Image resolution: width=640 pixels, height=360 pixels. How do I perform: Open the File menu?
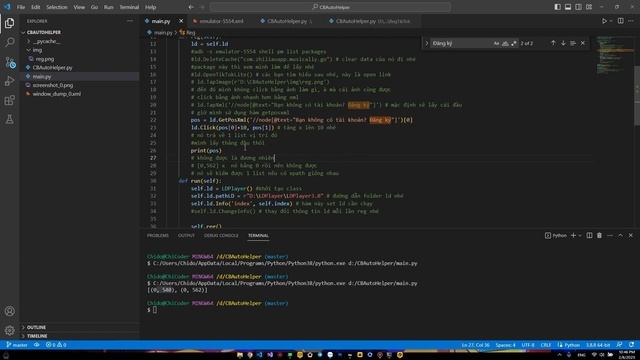point(21,7)
